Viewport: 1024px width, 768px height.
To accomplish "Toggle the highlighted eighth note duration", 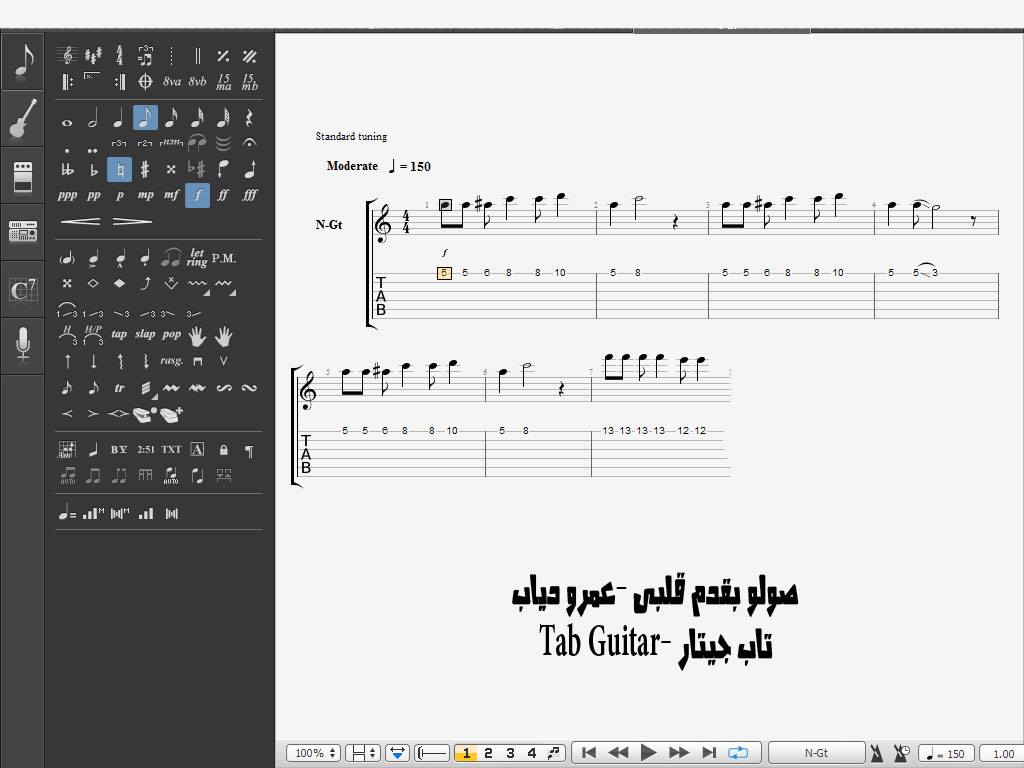I will [x=145, y=118].
